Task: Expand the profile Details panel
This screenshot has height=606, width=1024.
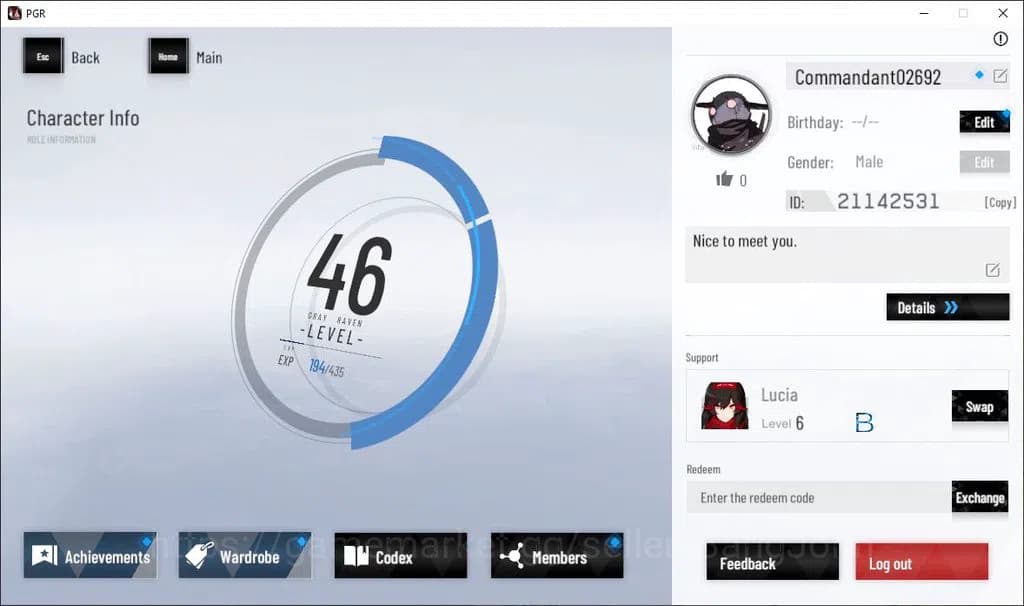Action: (x=947, y=308)
